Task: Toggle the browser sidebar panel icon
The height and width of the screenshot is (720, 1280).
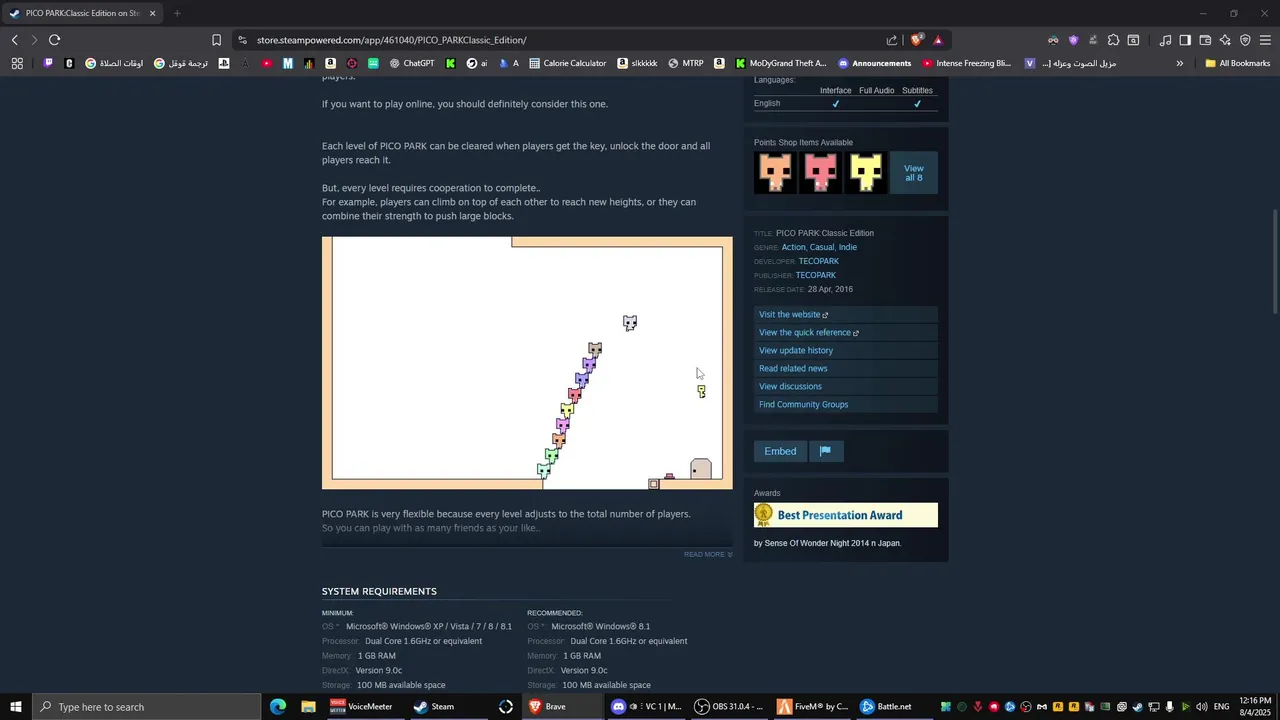Action: click(x=1185, y=40)
